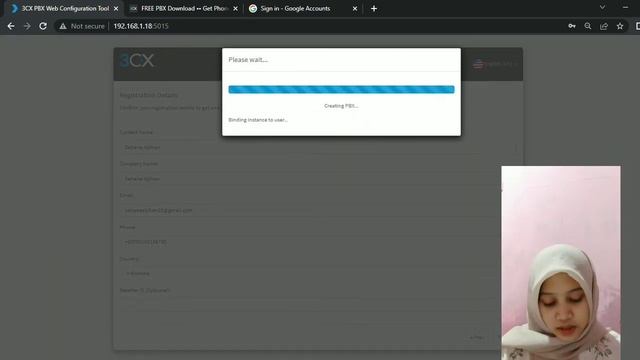This screenshot has height=360, width=640.
Task: Click the Not secure label text
Action: point(88,26)
